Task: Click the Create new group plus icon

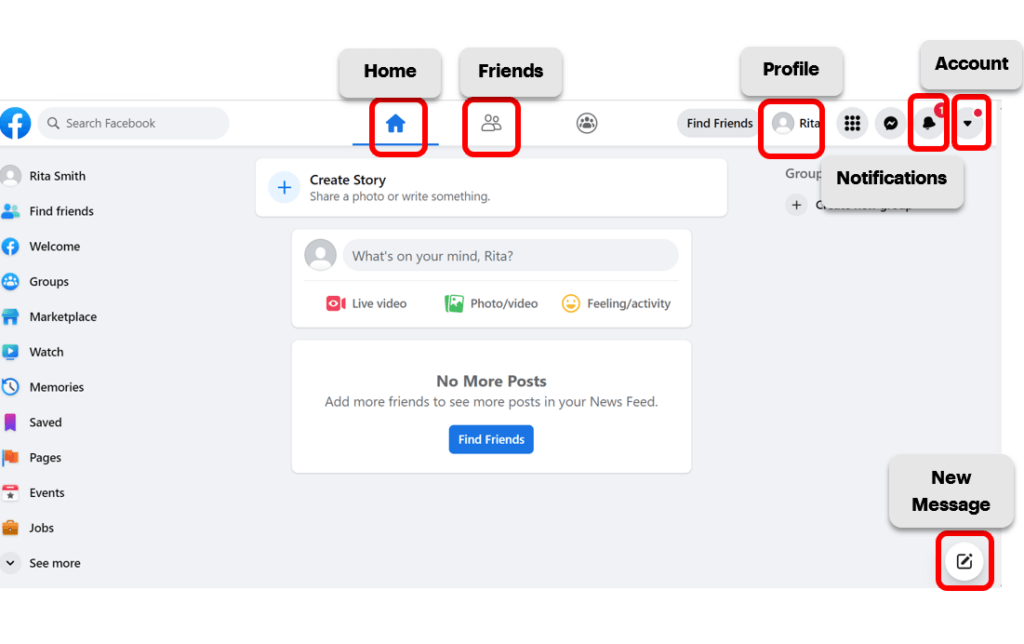Action: click(796, 205)
